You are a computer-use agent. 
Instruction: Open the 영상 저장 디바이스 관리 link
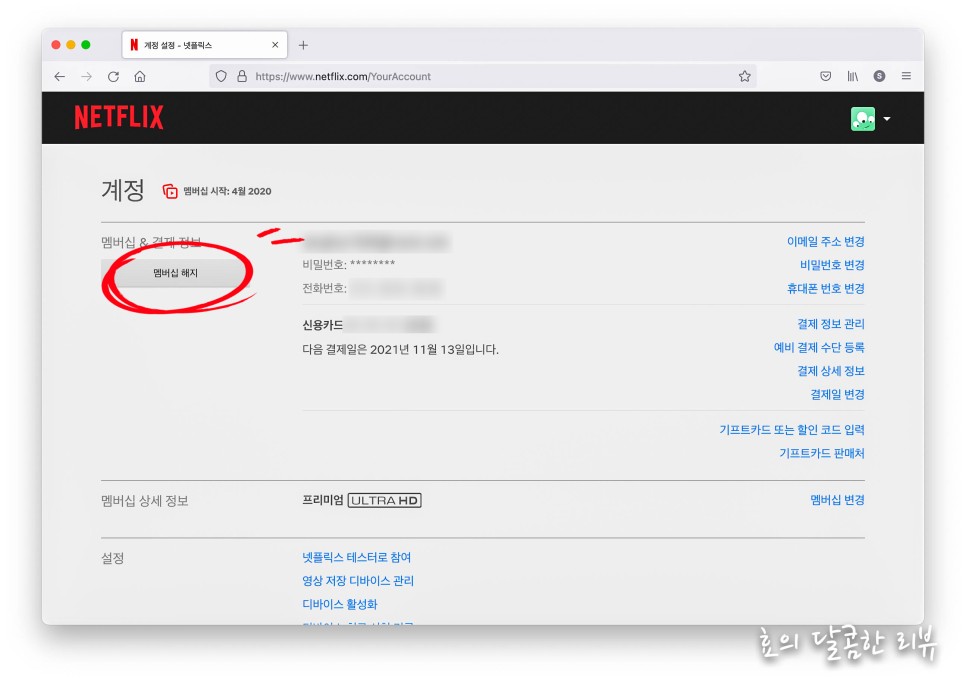click(x=358, y=581)
